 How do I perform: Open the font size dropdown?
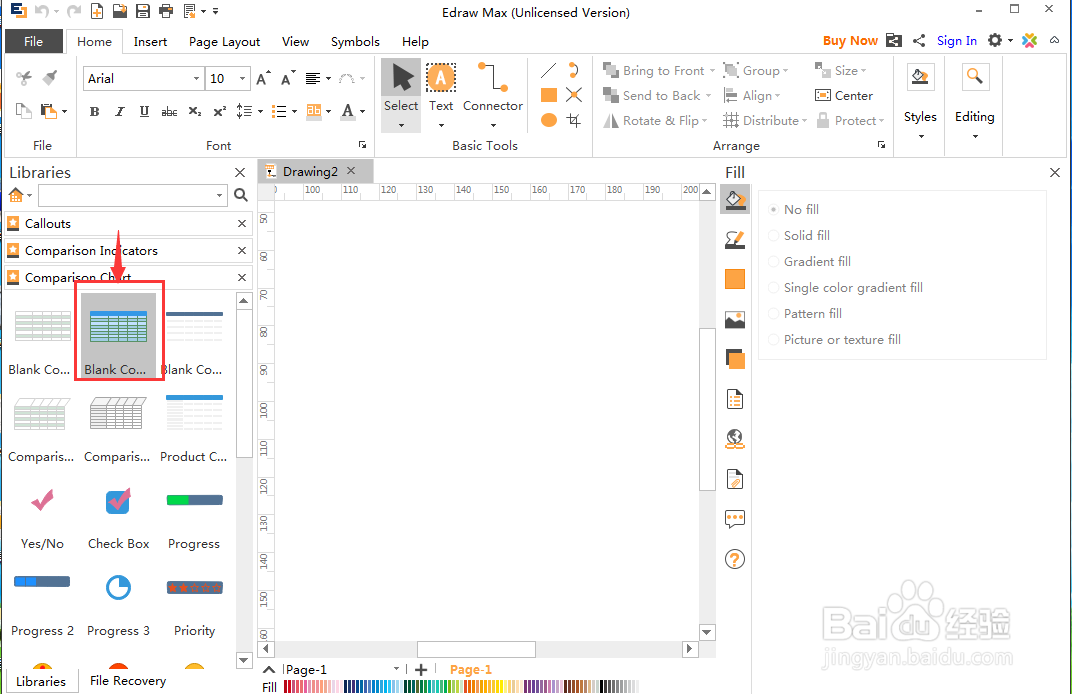point(242,79)
